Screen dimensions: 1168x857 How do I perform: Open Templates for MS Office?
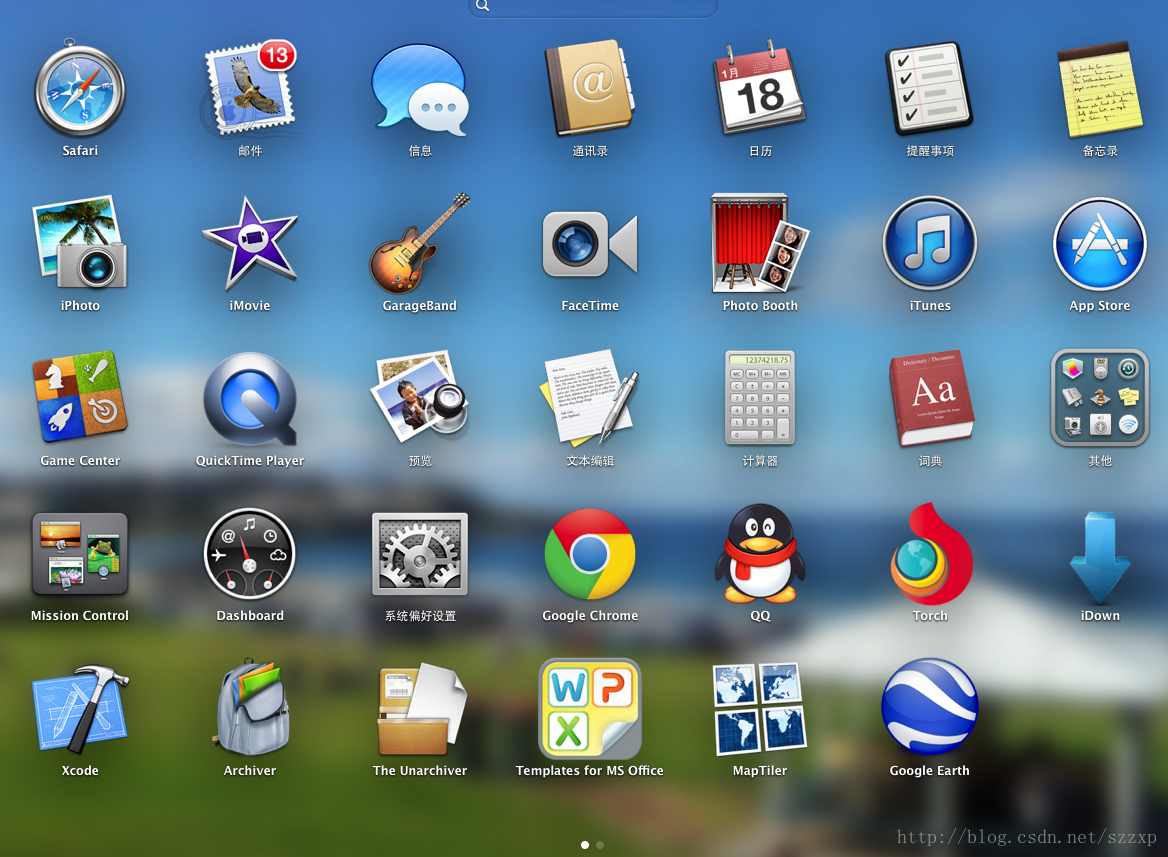(x=590, y=708)
